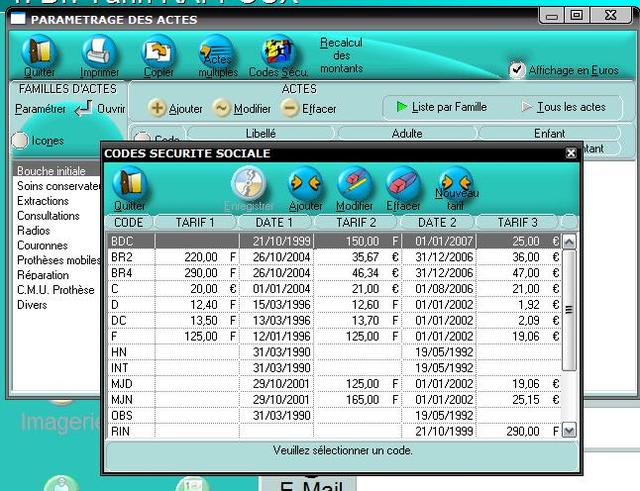Screen dimensions: 640x491
Task: Click the Nouveau tarif icon
Action: (x=455, y=184)
